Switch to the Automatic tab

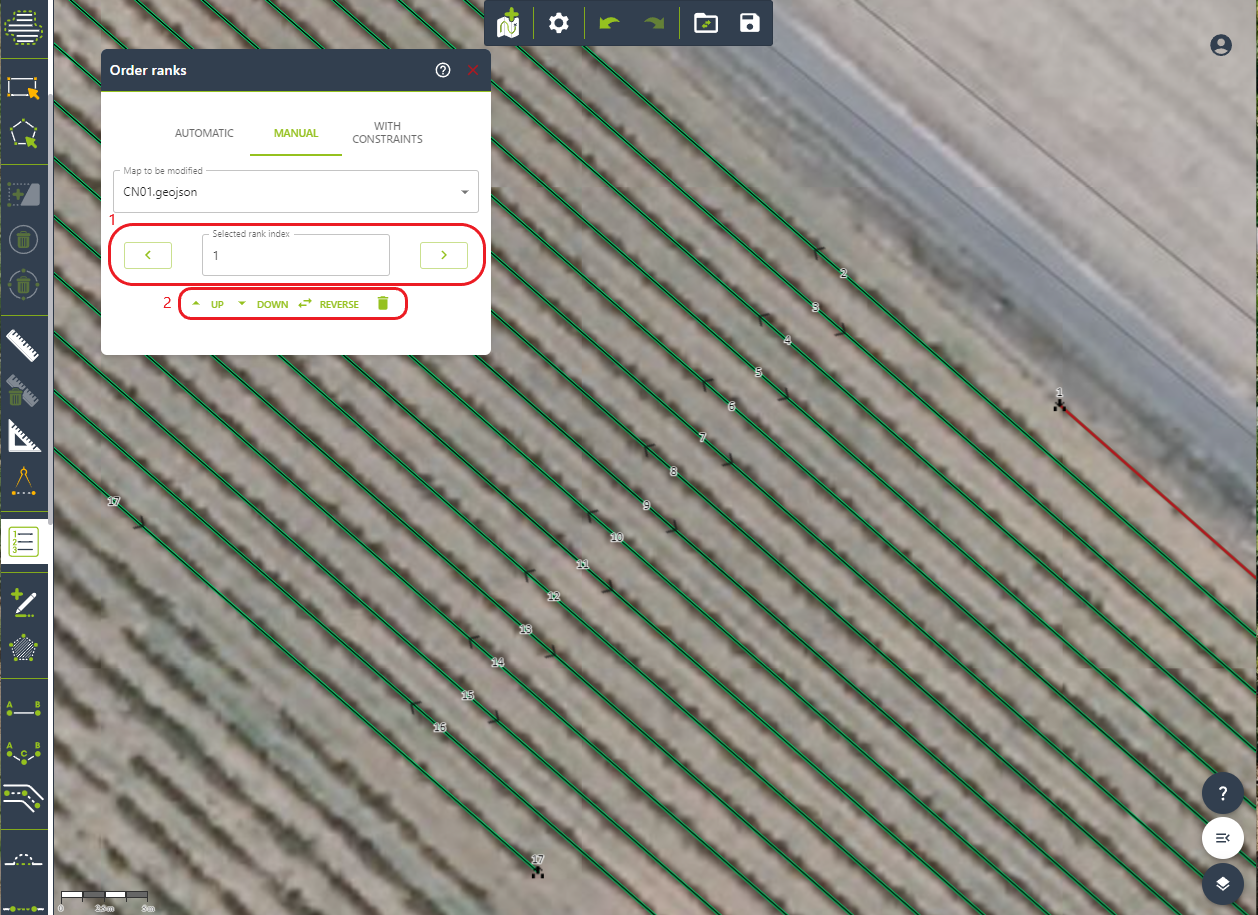[204, 133]
